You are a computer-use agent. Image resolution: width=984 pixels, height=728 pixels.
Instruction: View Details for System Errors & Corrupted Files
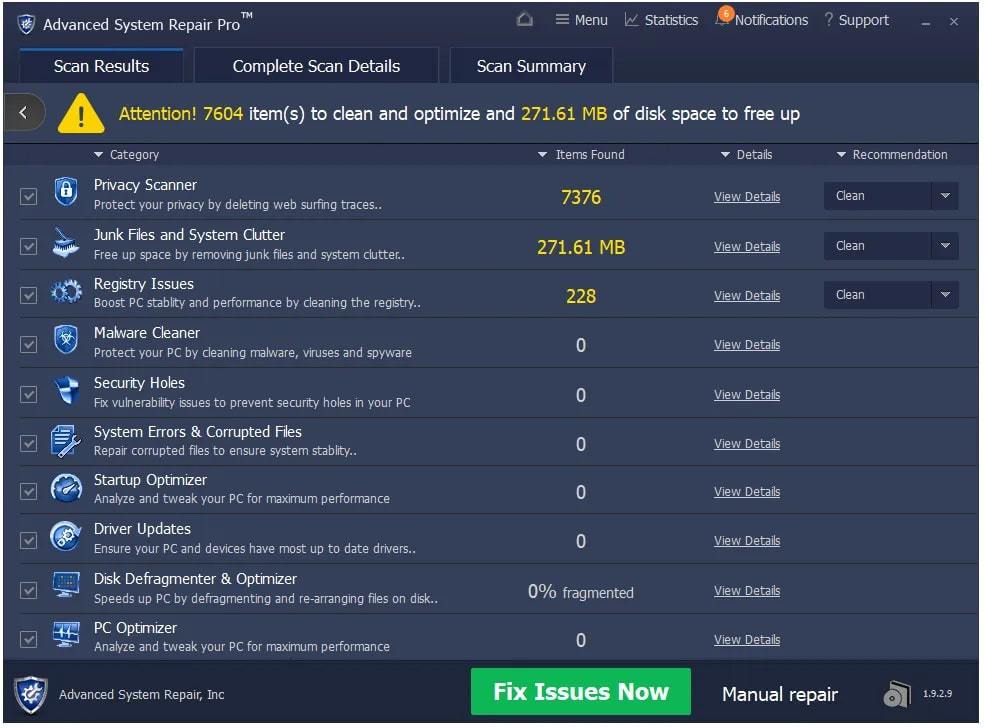click(747, 444)
